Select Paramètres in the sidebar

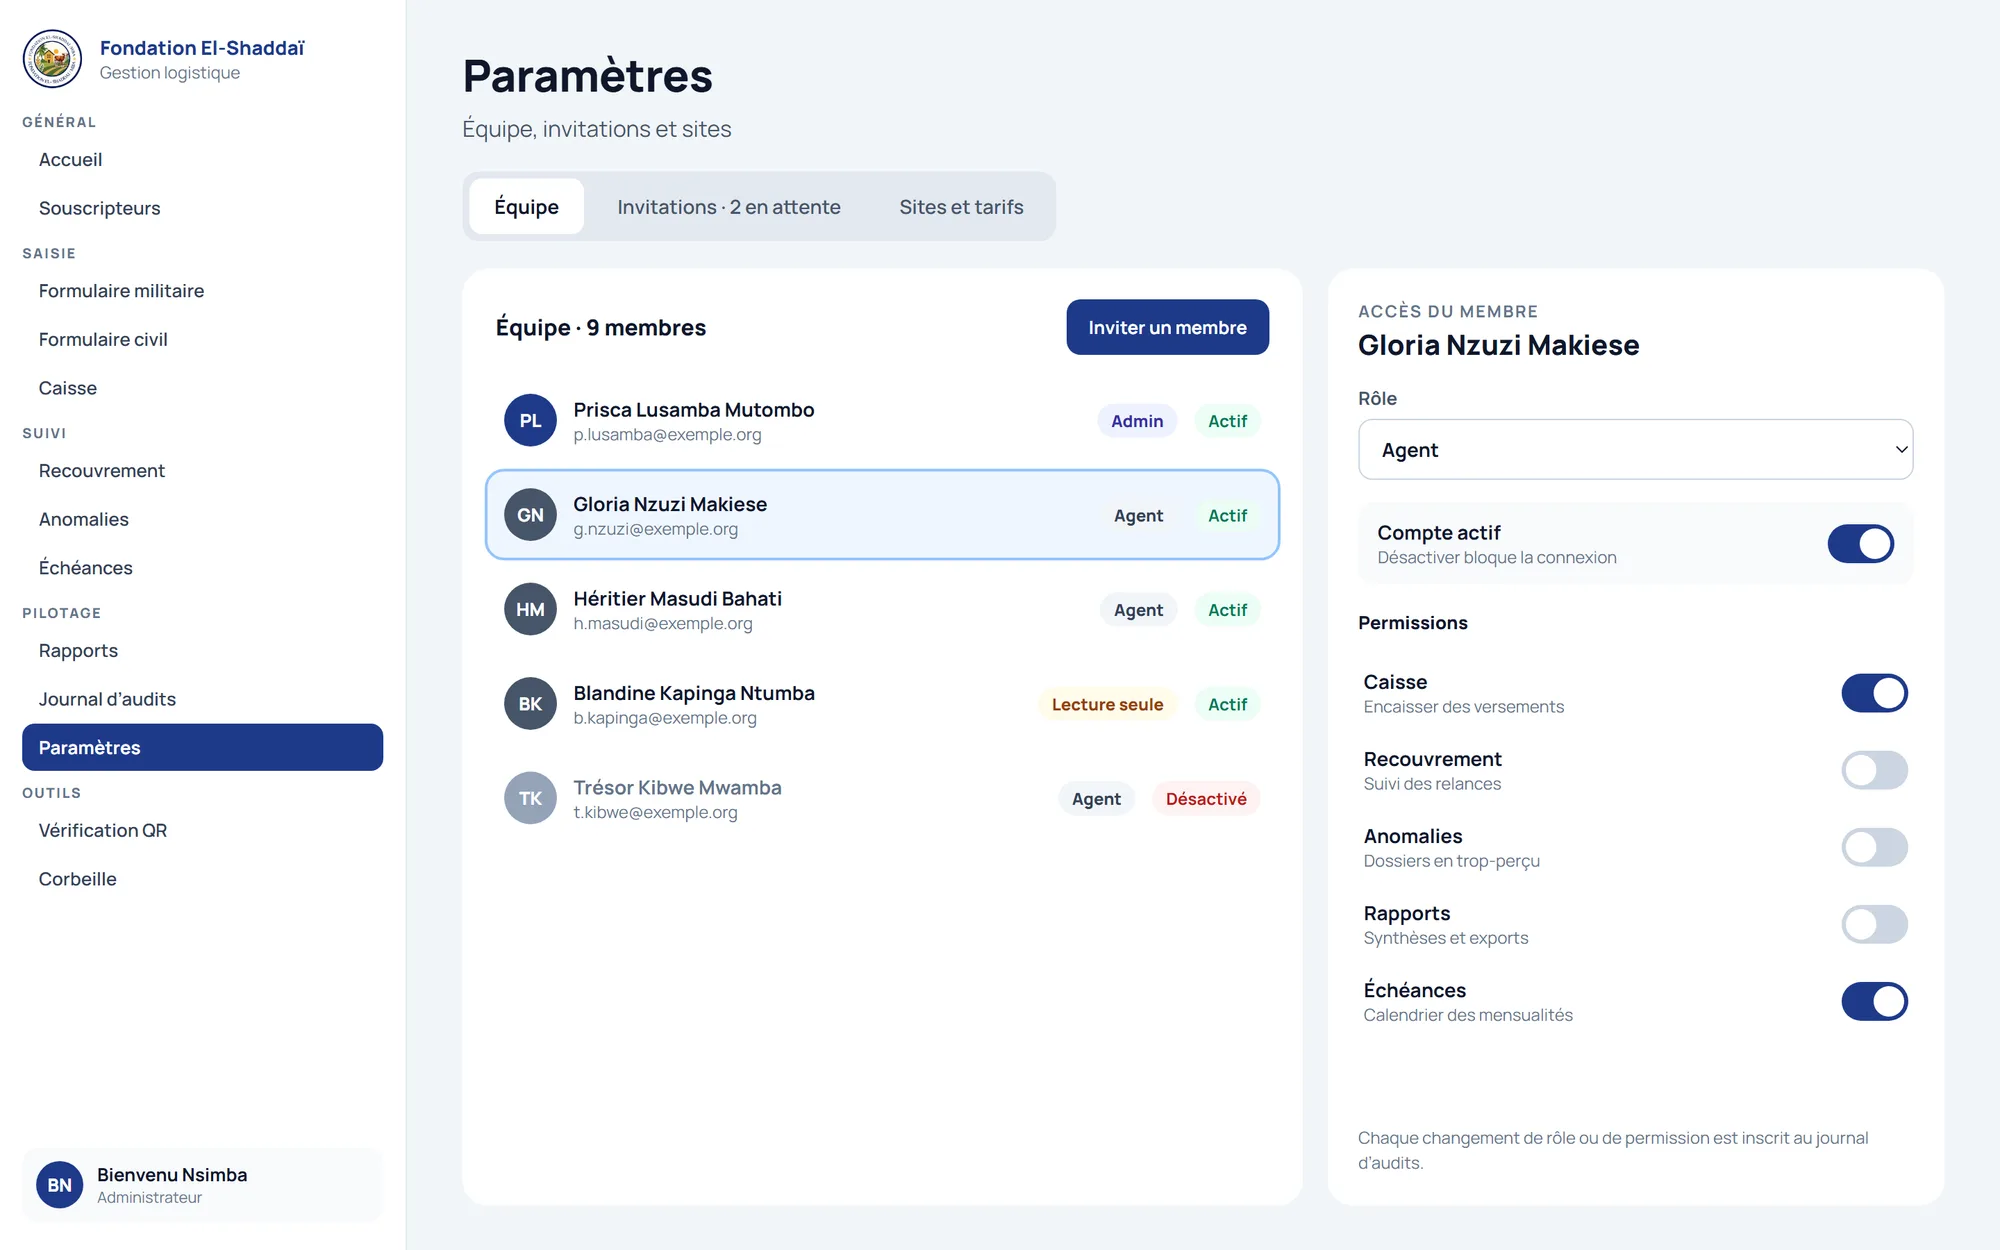tap(202, 748)
